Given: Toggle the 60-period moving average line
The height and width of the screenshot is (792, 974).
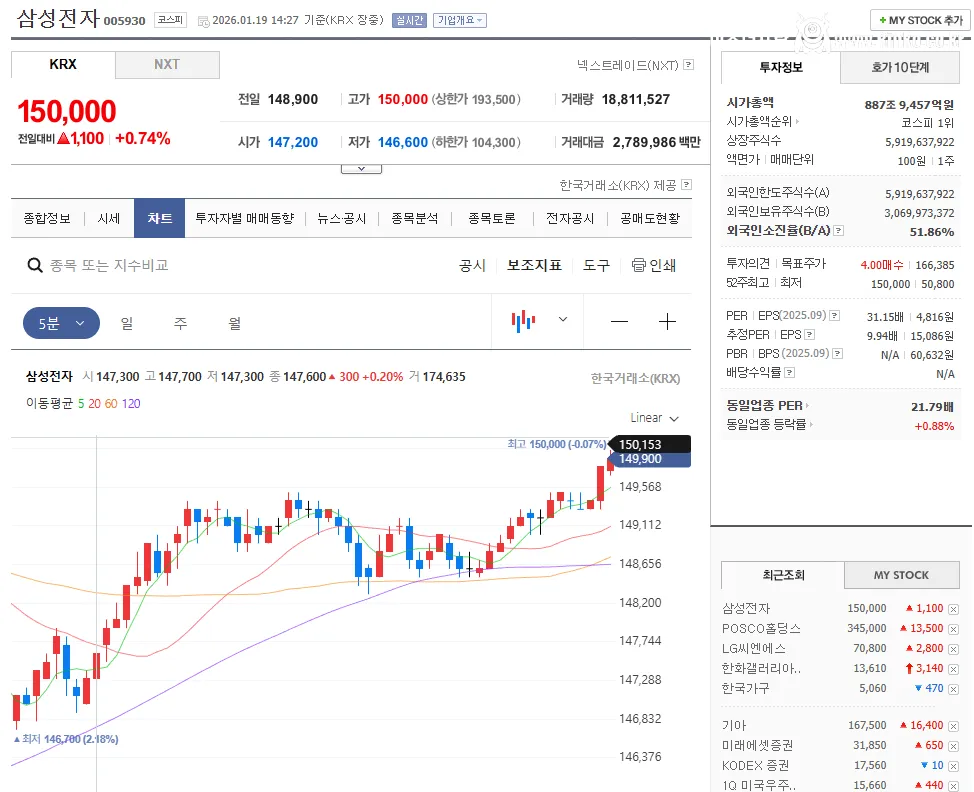Looking at the screenshot, I should (110, 403).
